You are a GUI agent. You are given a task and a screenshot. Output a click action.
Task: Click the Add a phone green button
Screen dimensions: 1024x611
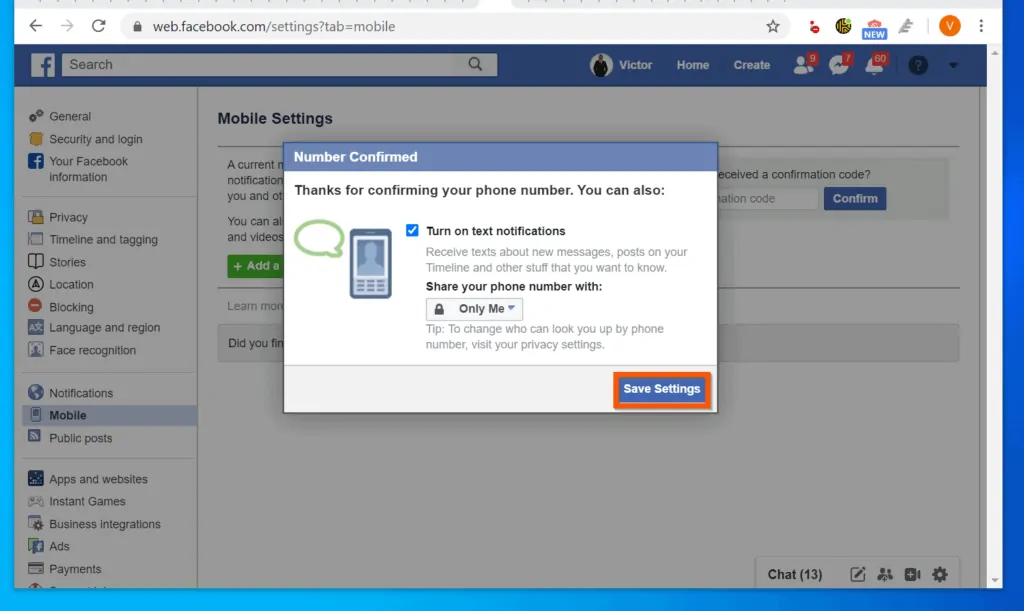pos(255,266)
